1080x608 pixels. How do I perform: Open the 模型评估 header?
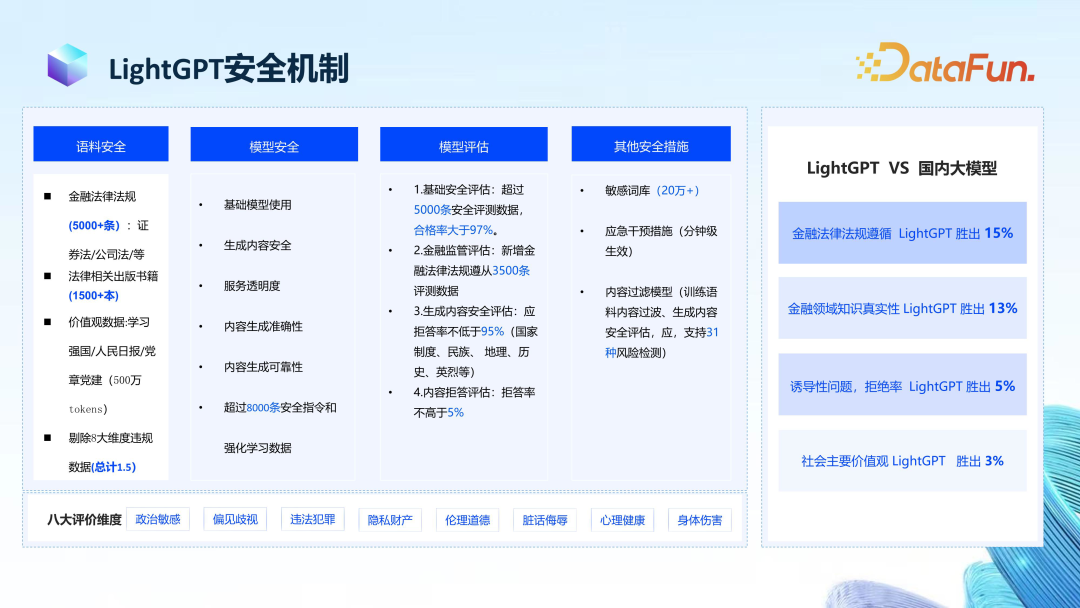pos(463,146)
